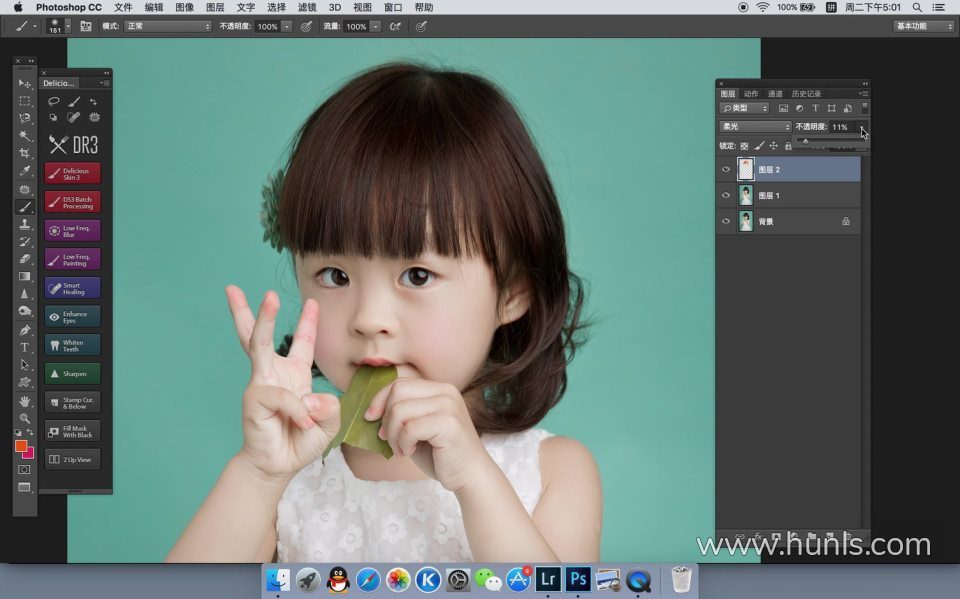Toggle lock transparent pixels
960x599 pixels.
coord(744,146)
